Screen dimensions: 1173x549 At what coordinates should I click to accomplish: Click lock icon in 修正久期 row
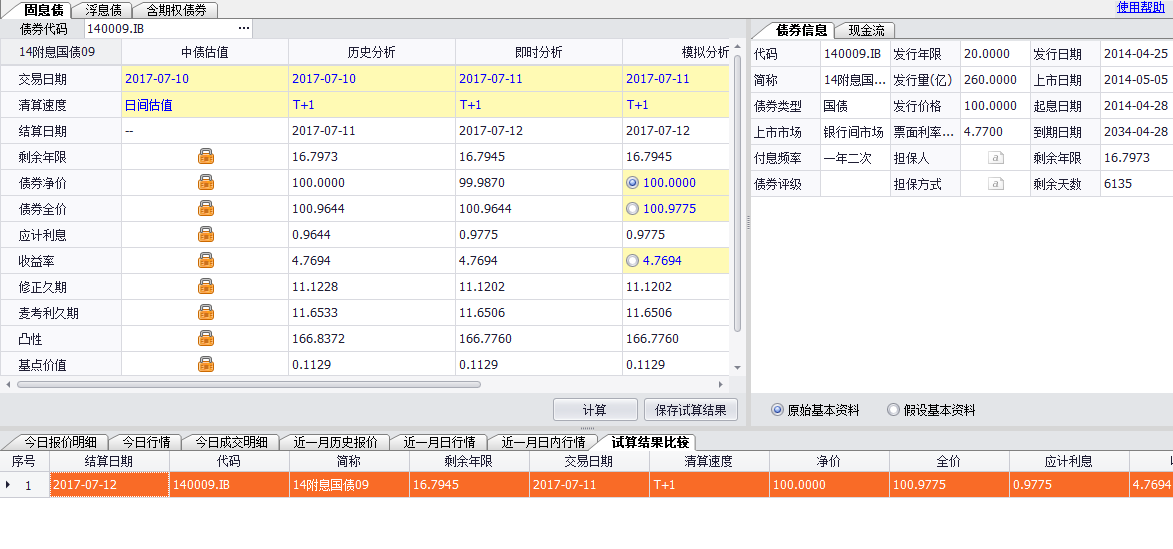pos(206,286)
